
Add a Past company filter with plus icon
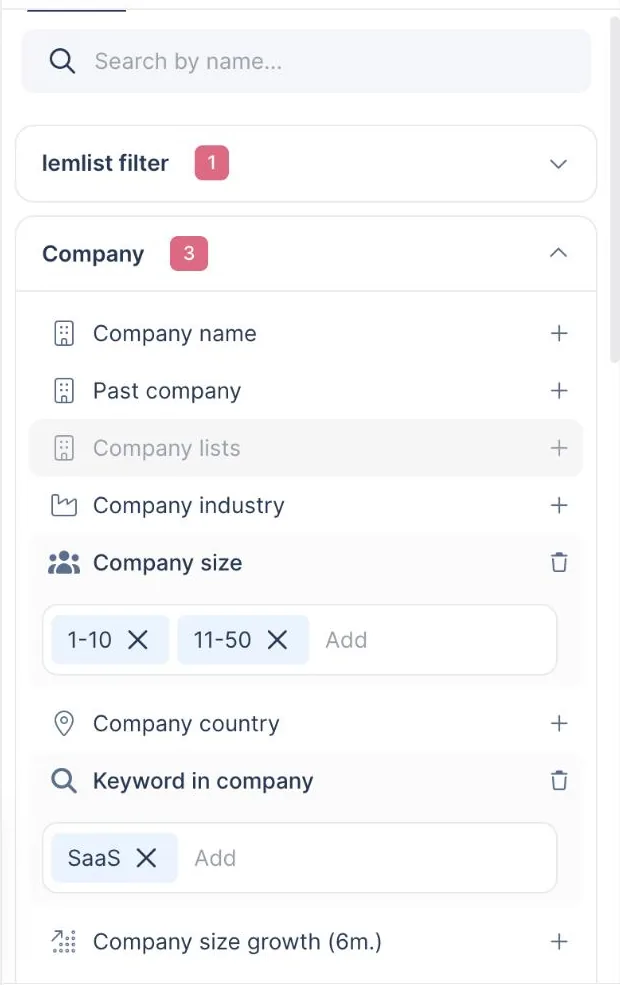click(x=558, y=390)
